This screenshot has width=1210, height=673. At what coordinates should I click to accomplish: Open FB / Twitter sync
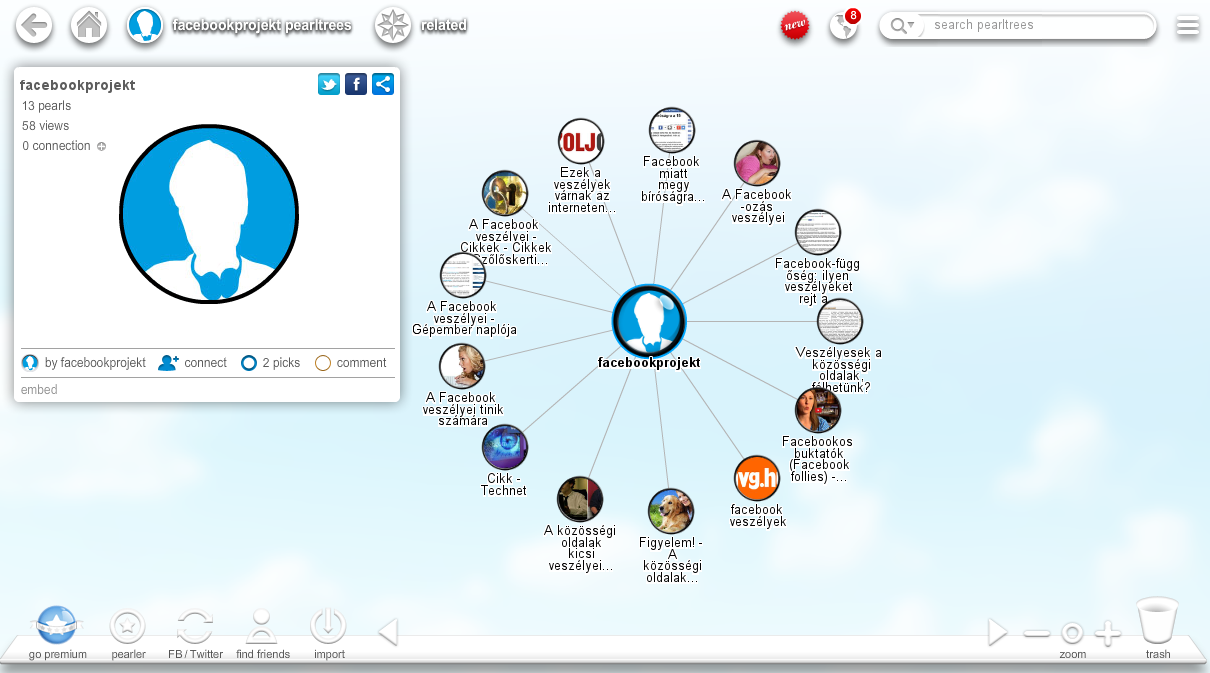click(x=195, y=627)
